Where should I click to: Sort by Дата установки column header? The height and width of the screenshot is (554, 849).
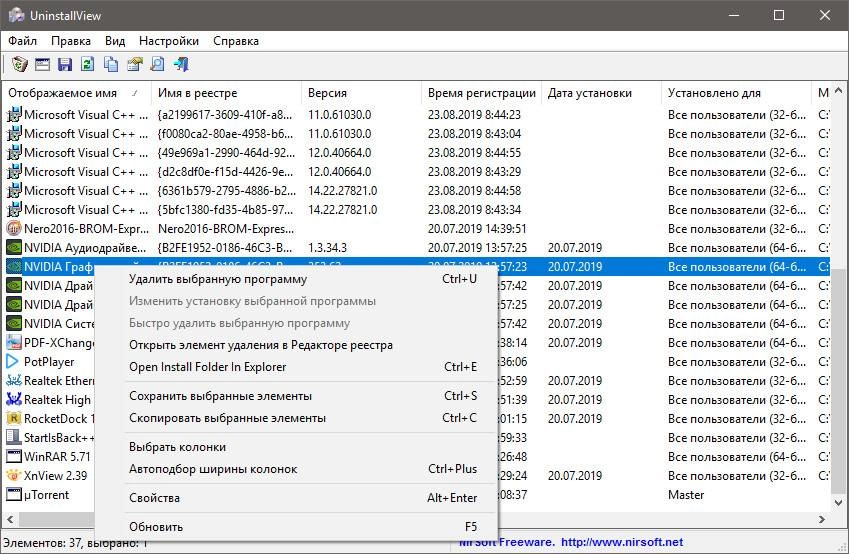click(602, 93)
